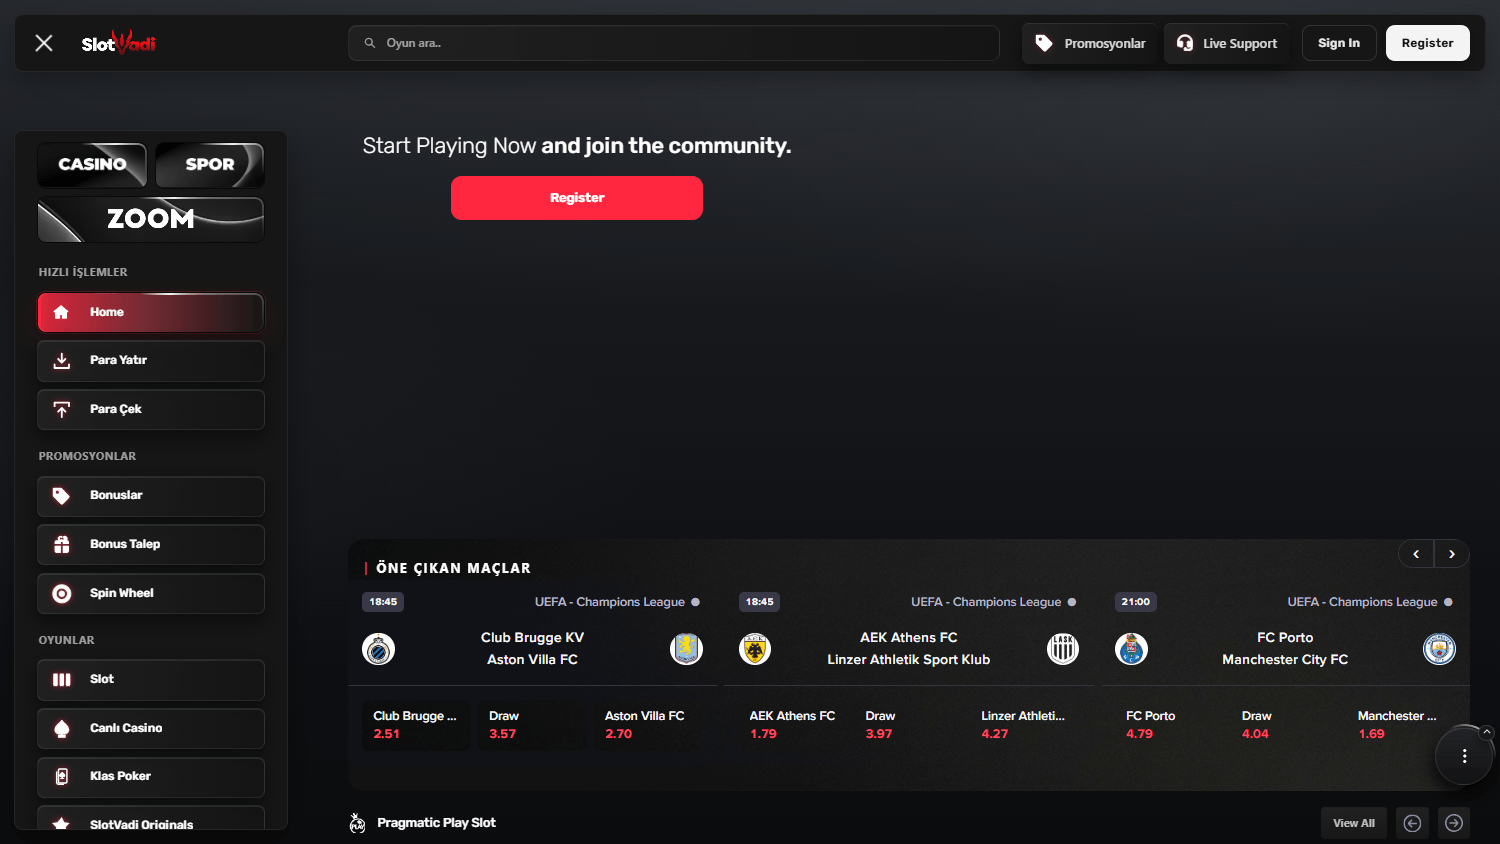Switch to the CASINO tab
The width and height of the screenshot is (1500, 844).
pos(92,165)
